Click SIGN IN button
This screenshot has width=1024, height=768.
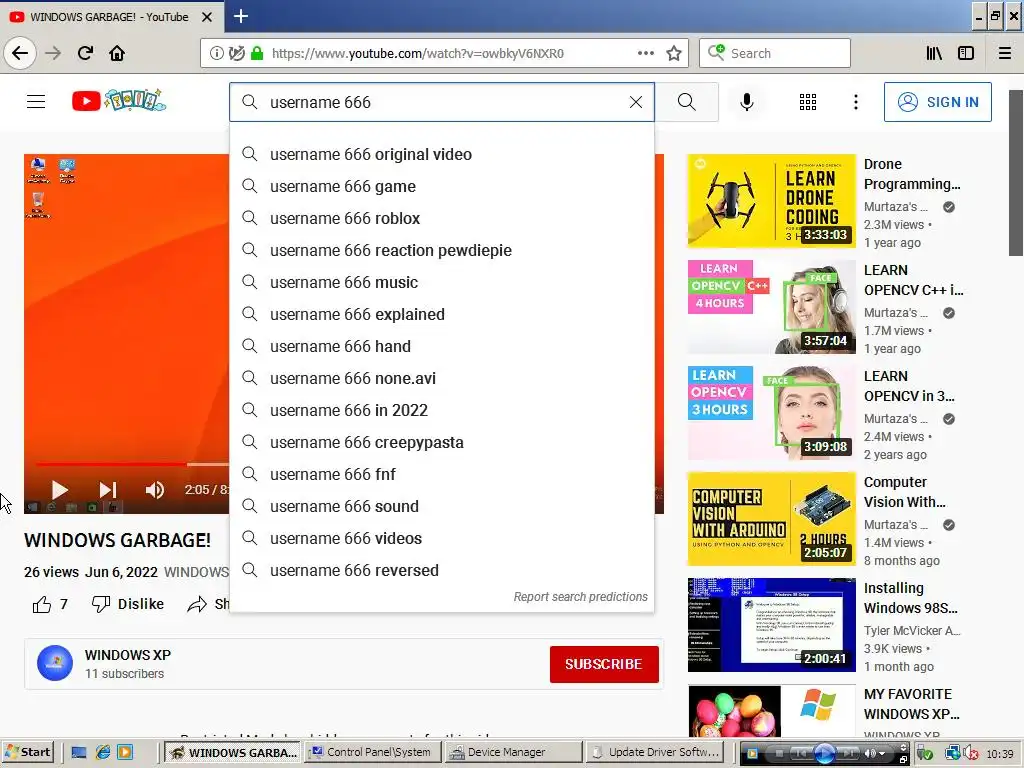tap(938, 102)
